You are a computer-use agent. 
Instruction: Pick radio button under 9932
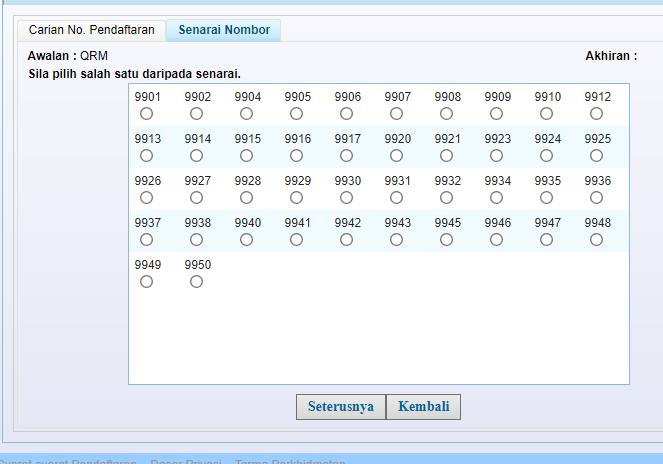pos(447,198)
